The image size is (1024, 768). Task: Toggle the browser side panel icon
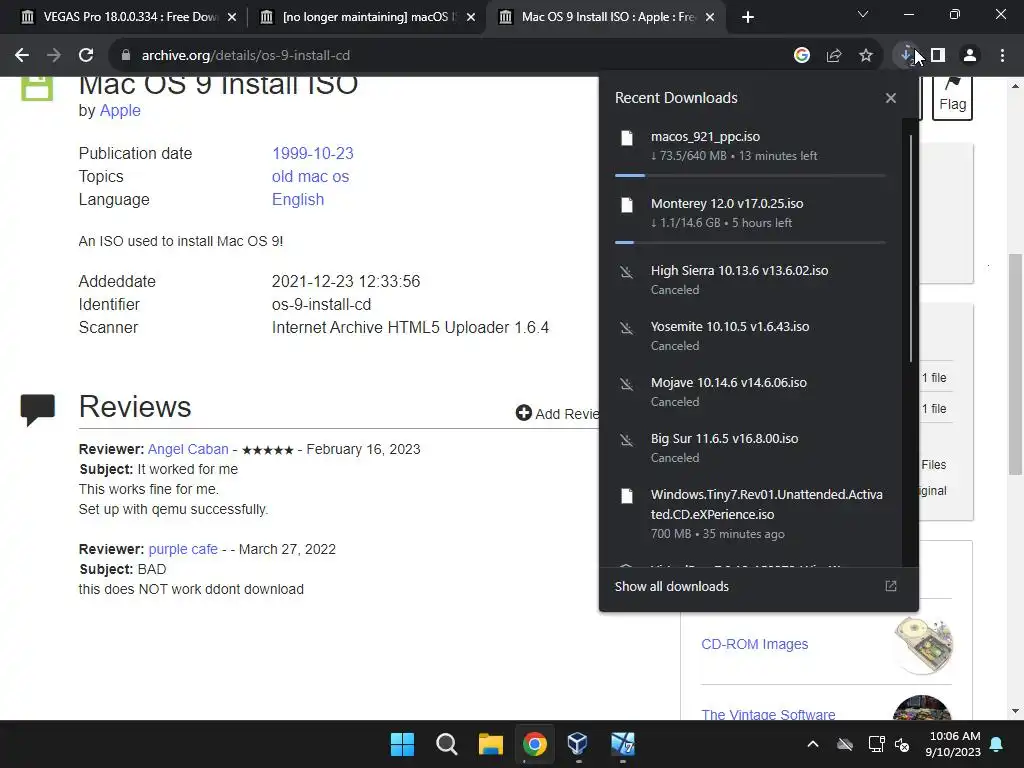click(938, 56)
